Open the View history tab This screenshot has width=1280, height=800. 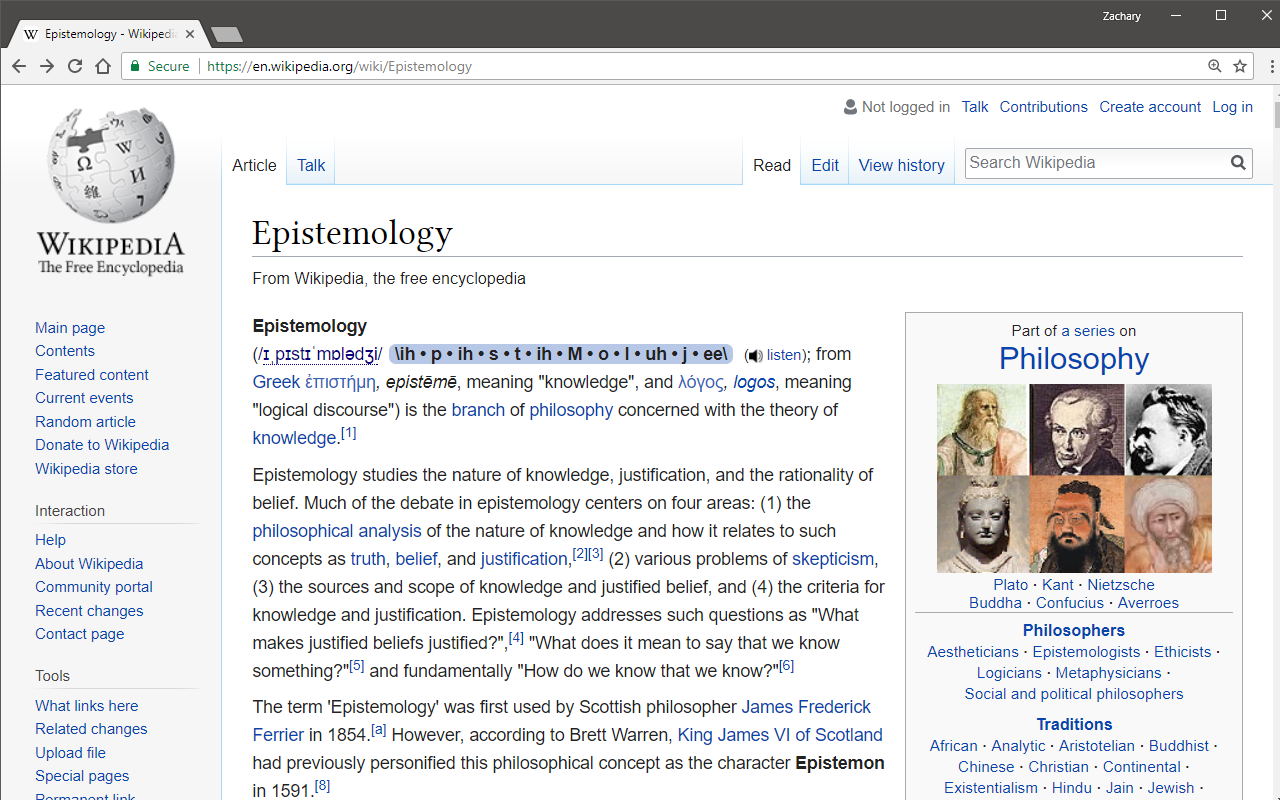click(902, 165)
